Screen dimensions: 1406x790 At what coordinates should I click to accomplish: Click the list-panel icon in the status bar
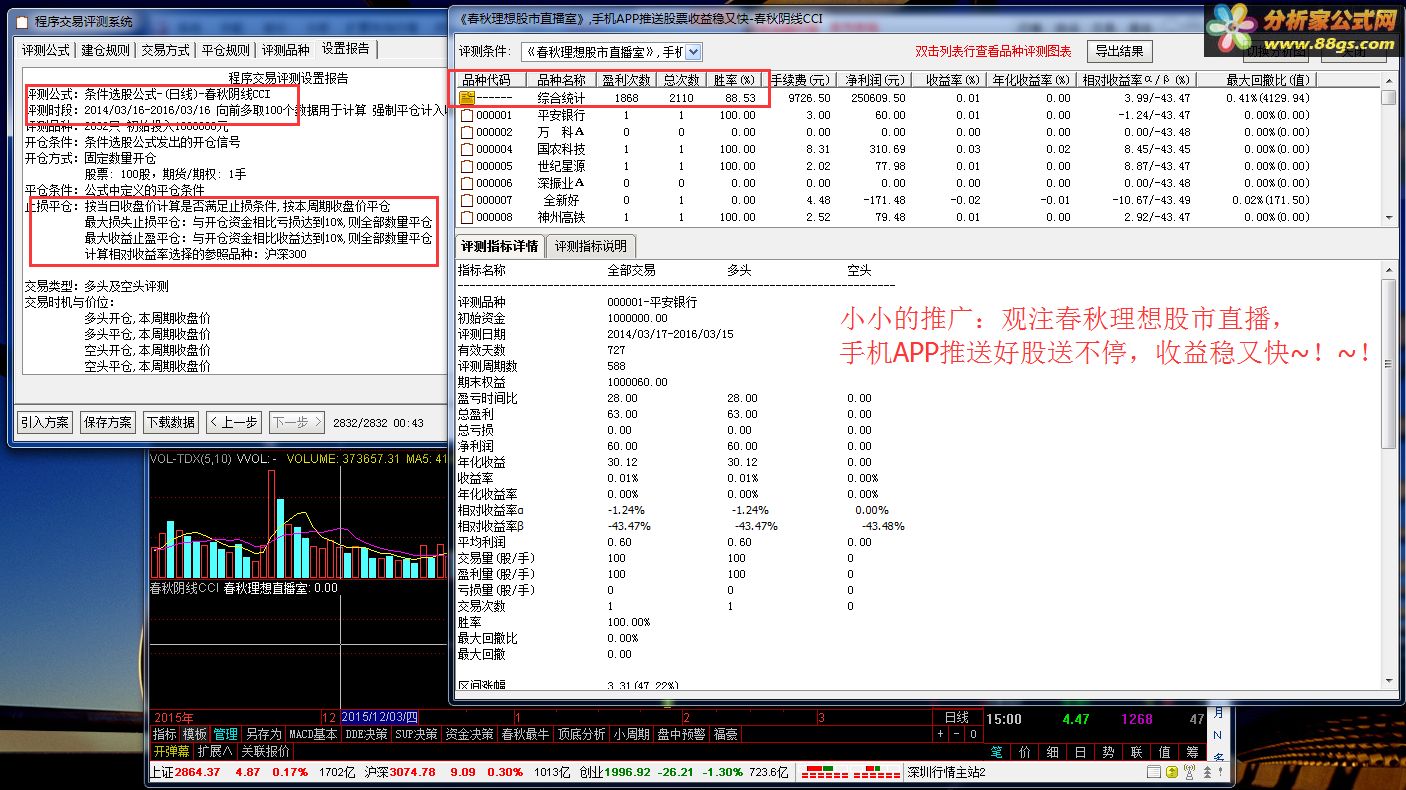[x=1155, y=772]
